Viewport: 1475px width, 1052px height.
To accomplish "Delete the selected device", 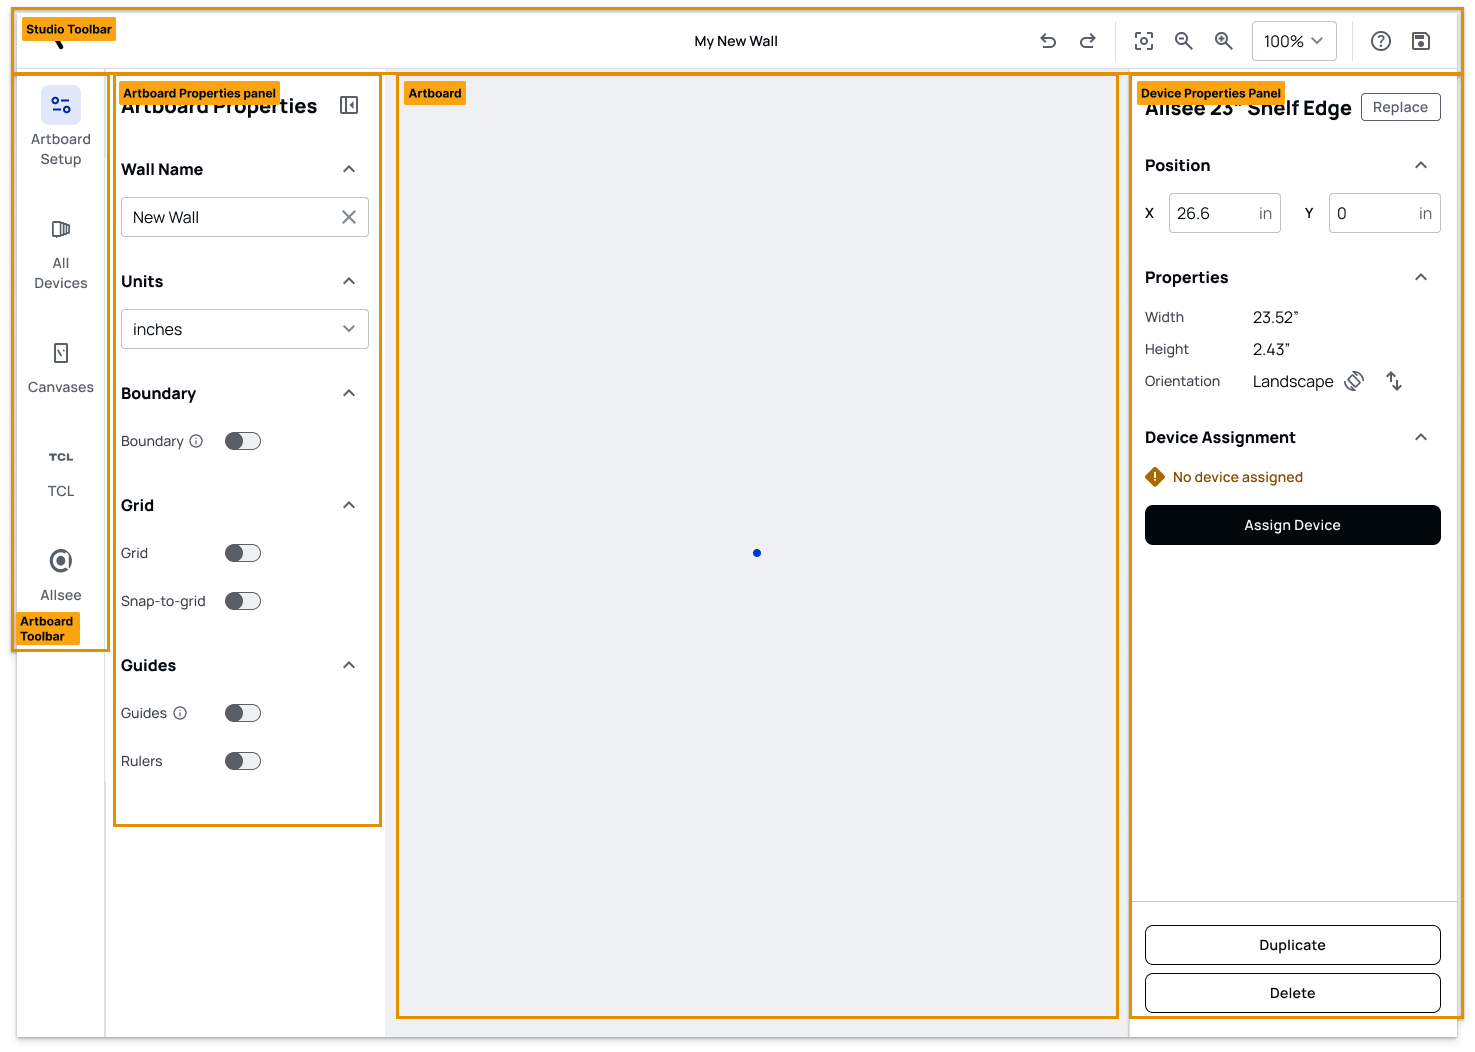I will tap(1293, 993).
